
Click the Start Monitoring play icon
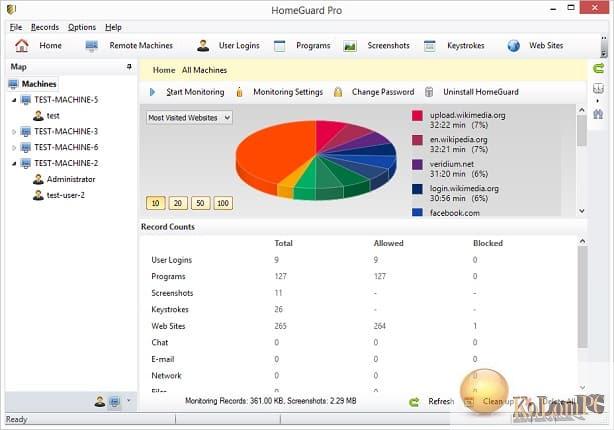point(153,92)
